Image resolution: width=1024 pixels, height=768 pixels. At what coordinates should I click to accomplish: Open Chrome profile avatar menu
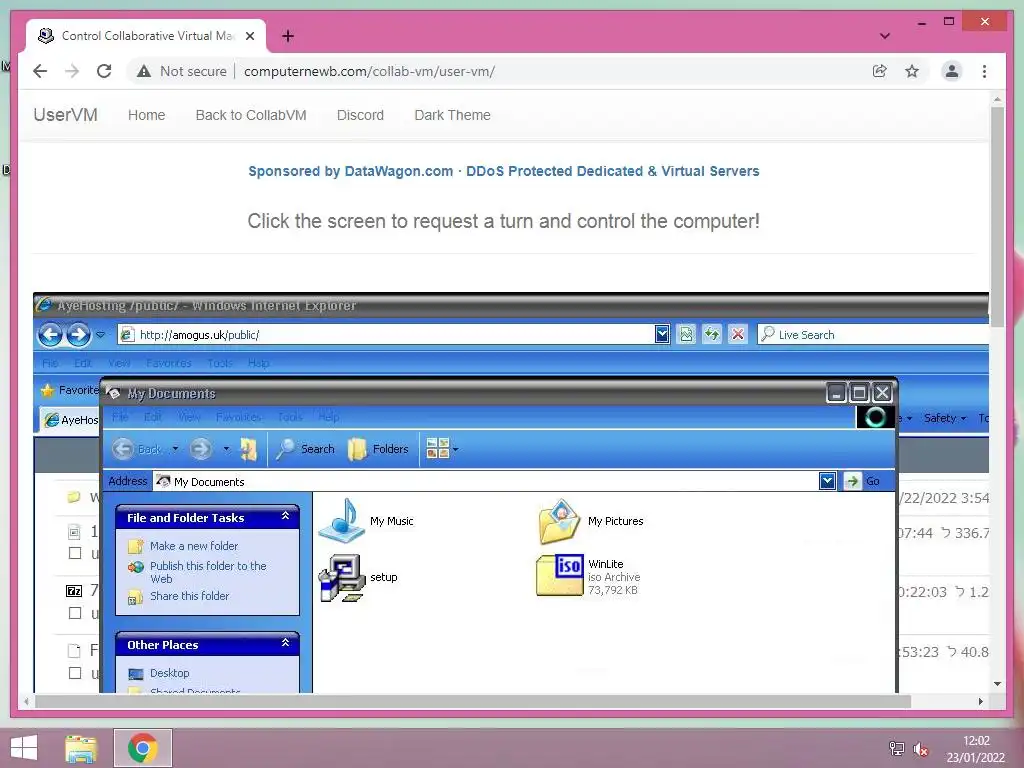[x=952, y=71]
